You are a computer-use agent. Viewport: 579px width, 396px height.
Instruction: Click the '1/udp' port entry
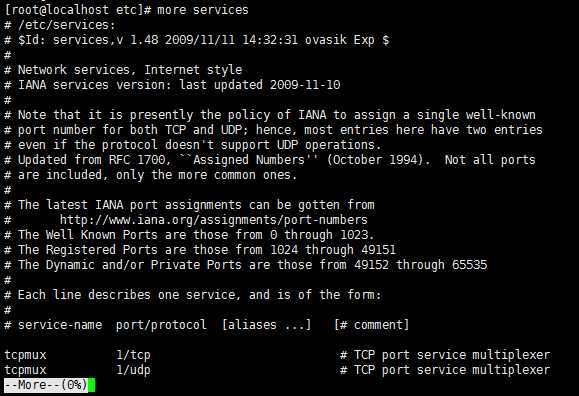click(x=133, y=370)
